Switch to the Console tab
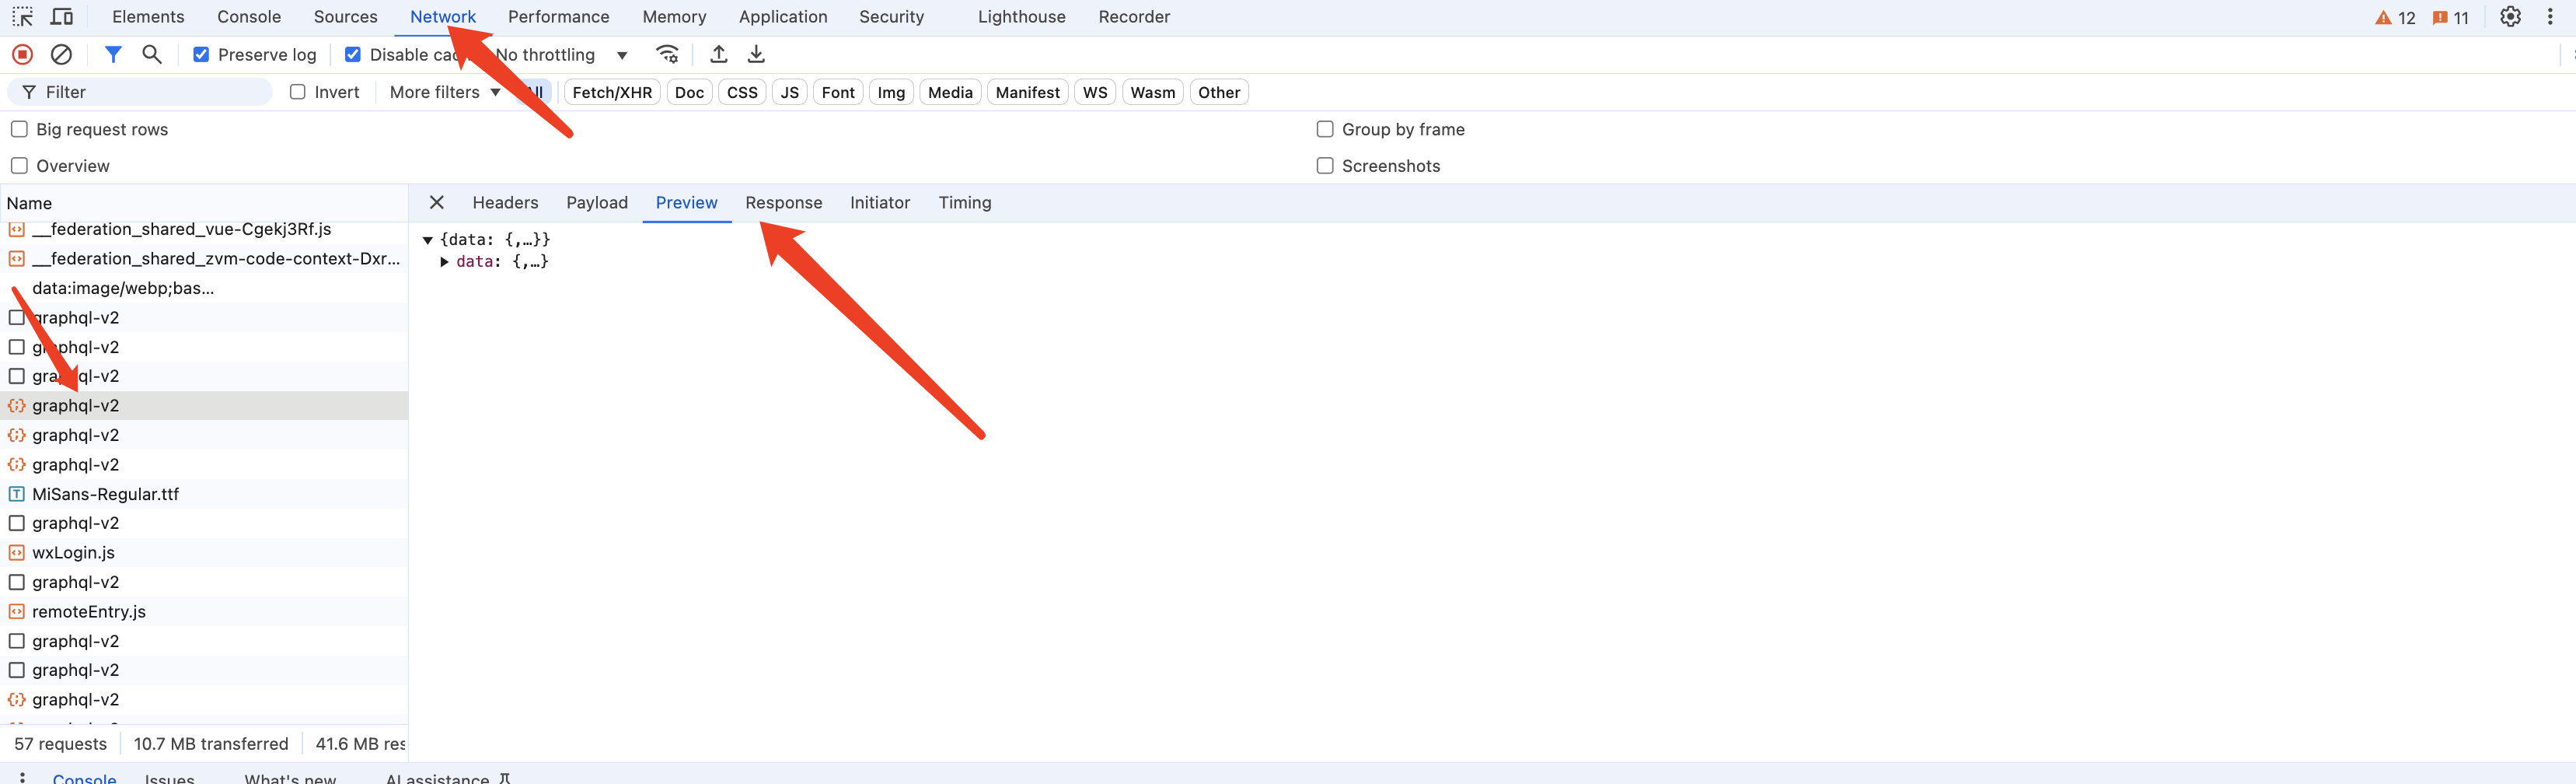Image resolution: width=2576 pixels, height=784 pixels. click(x=249, y=17)
